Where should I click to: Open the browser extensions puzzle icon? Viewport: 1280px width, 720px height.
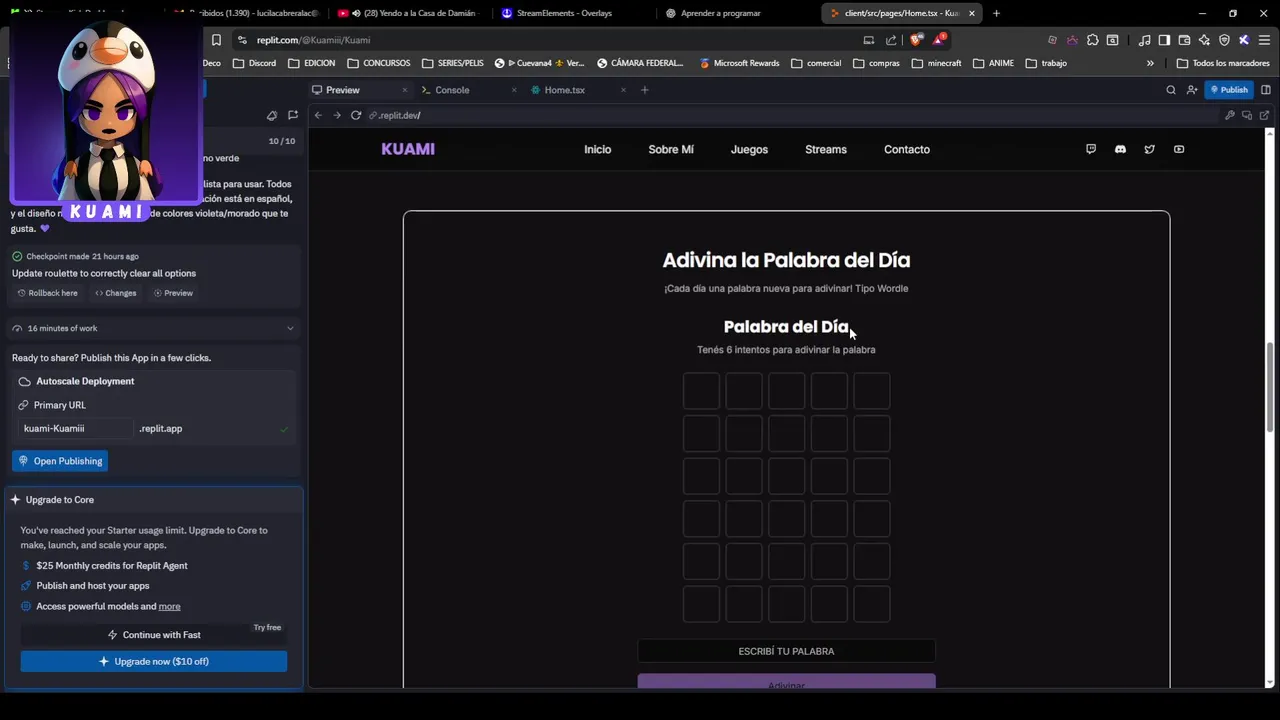coord(1092,40)
